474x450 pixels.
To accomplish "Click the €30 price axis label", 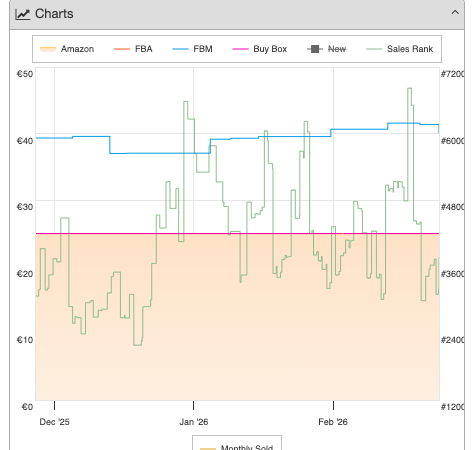I will 25,207.
